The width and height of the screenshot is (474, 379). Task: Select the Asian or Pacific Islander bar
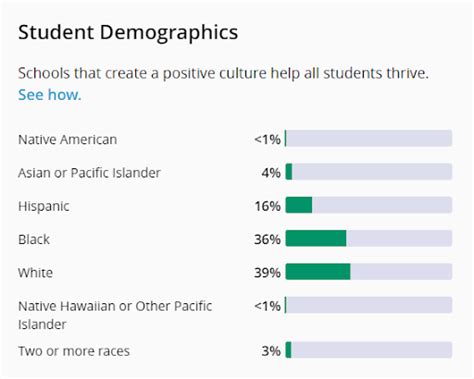pyautogui.click(x=369, y=172)
